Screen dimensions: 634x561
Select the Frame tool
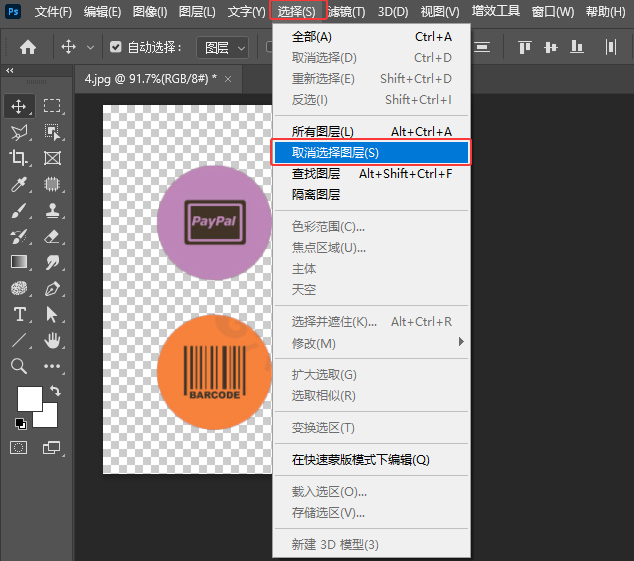52,158
